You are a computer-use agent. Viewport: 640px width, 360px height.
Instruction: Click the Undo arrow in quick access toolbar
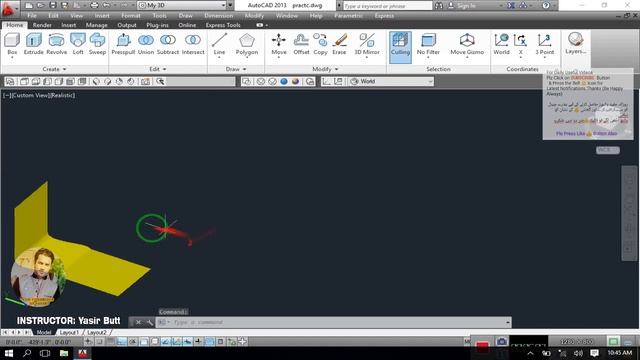[x=106, y=5]
